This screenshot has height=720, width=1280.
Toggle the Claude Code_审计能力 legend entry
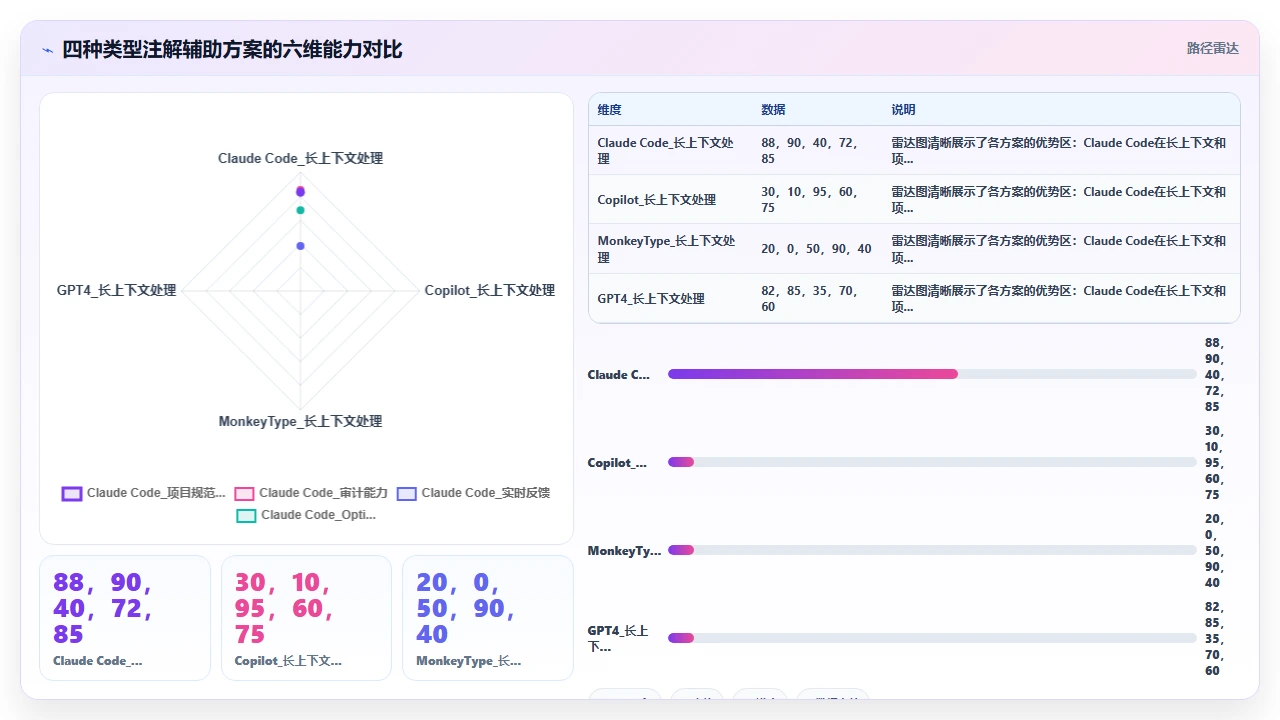[311, 493]
